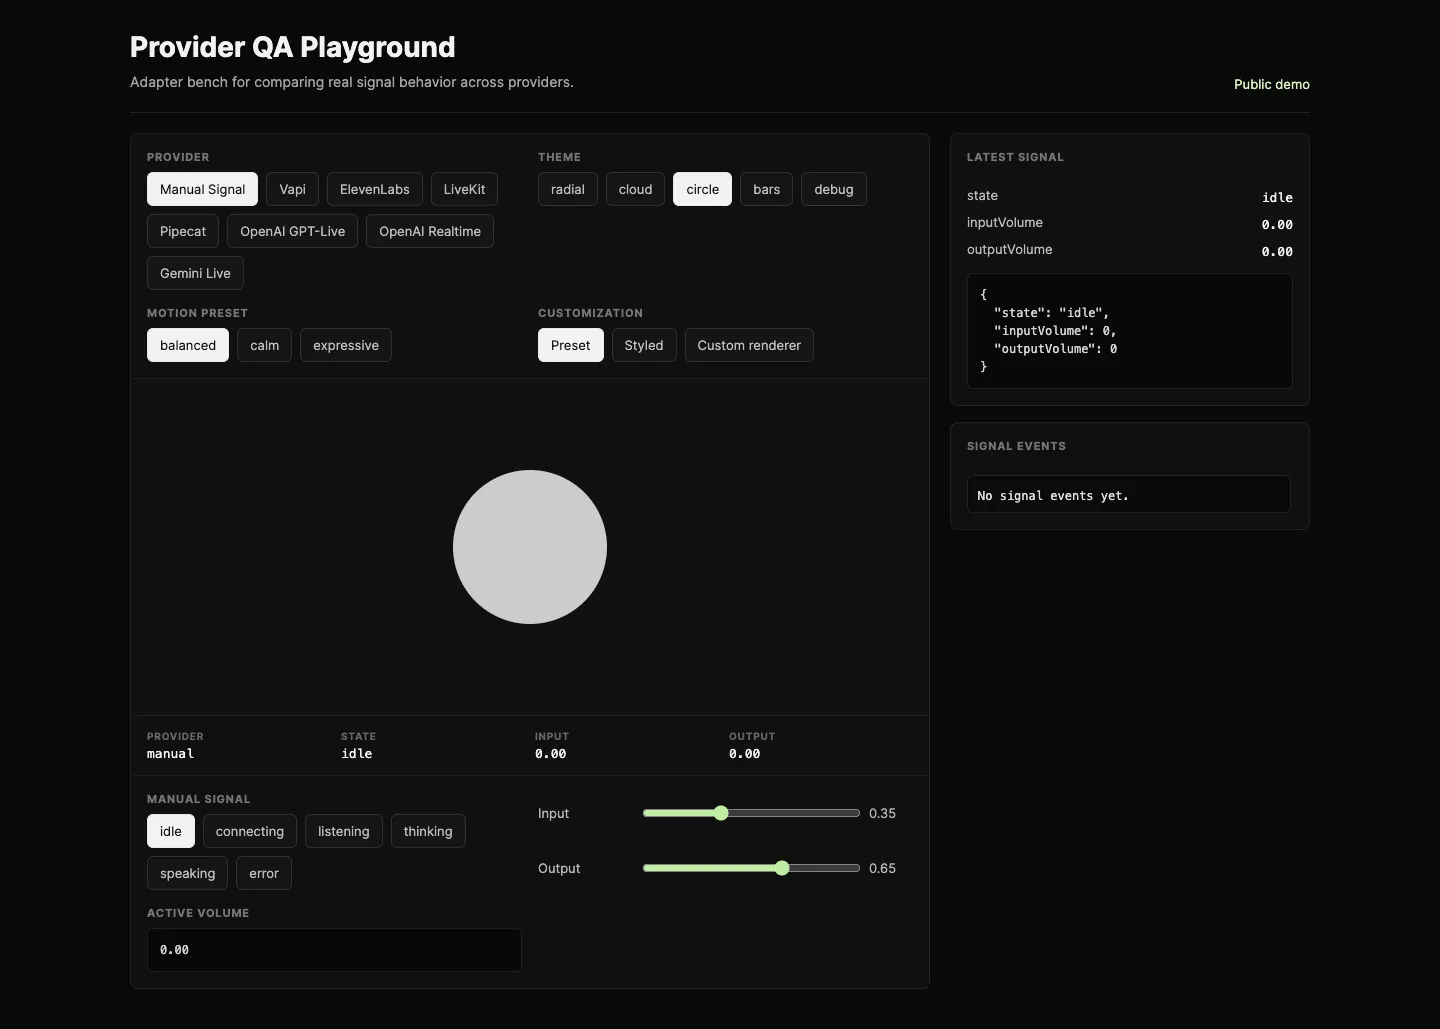The height and width of the screenshot is (1029, 1440).
Task: Set manual signal to listening
Action: click(344, 831)
